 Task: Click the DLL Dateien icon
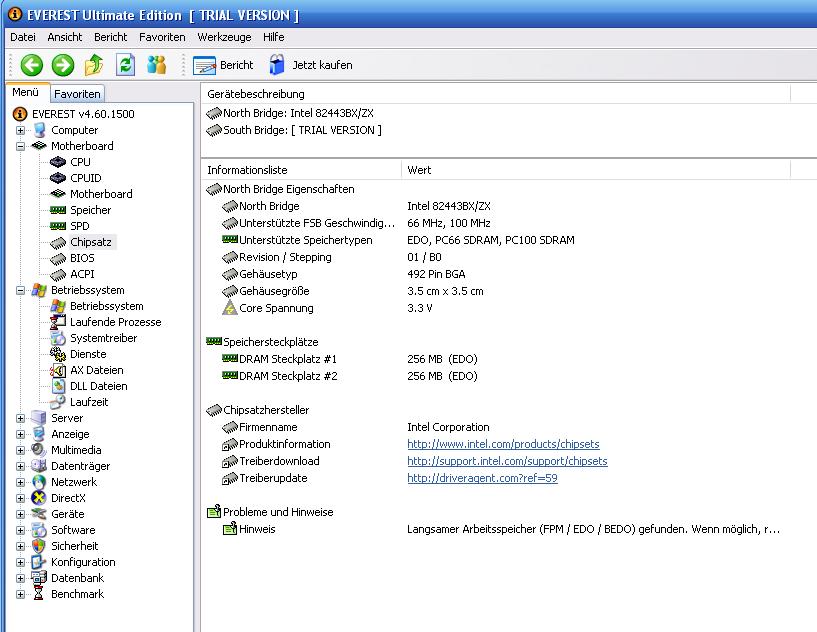coord(58,386)
